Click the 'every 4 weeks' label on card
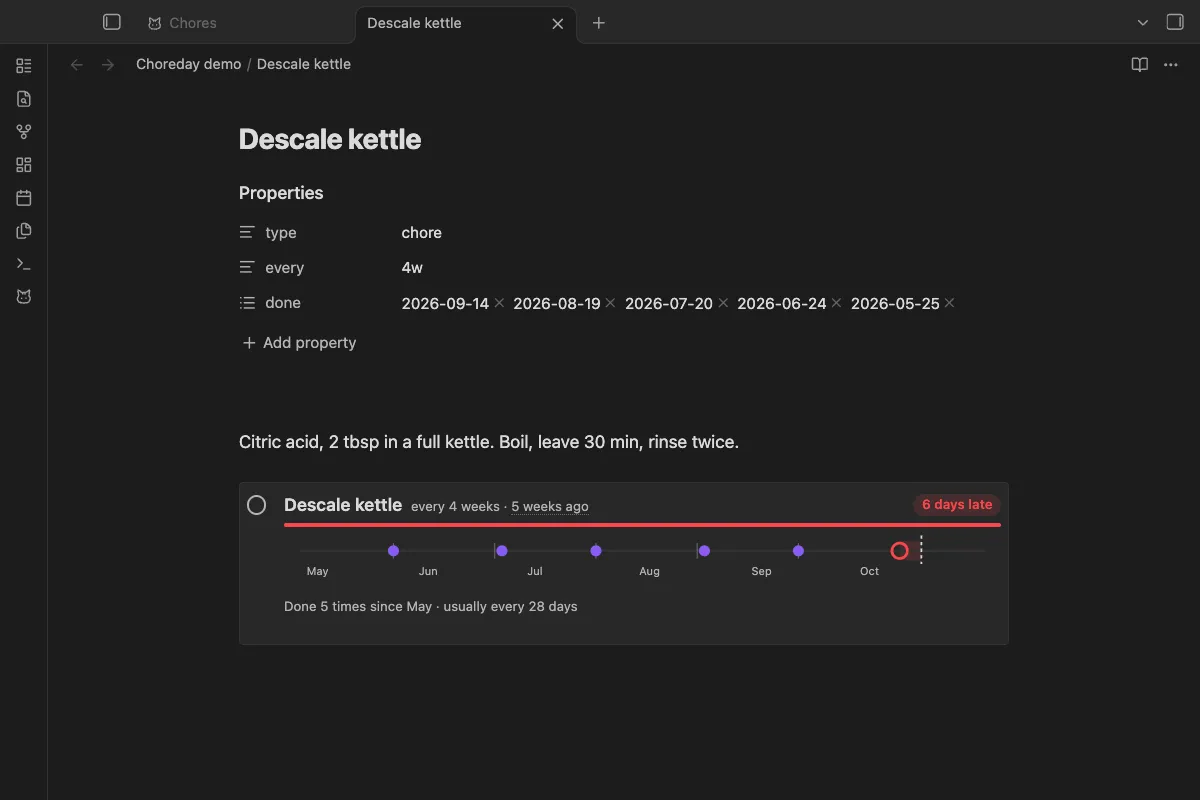 [455, 506]
